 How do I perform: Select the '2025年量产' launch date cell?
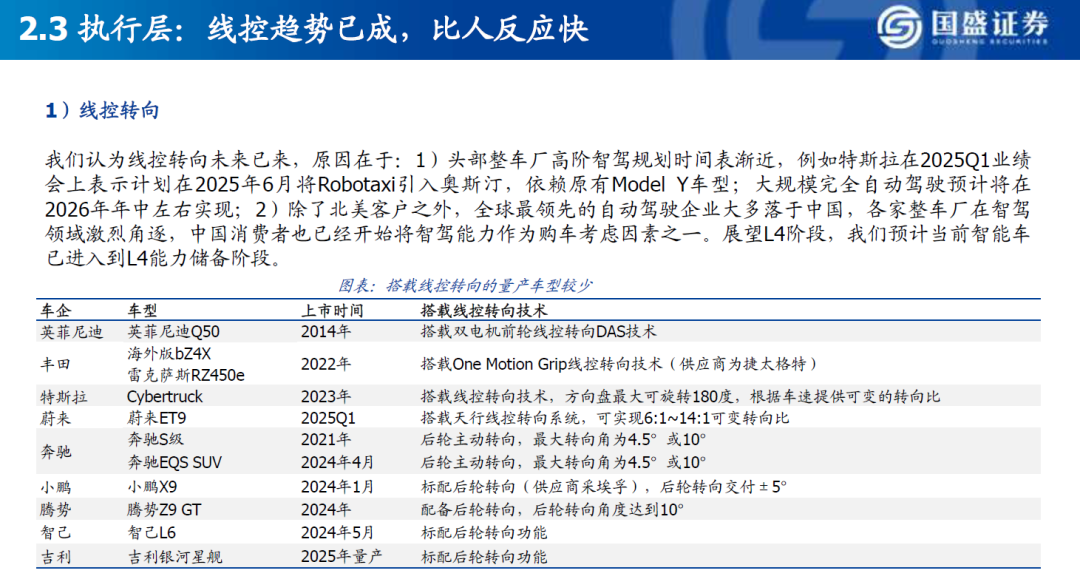[342, 557]
